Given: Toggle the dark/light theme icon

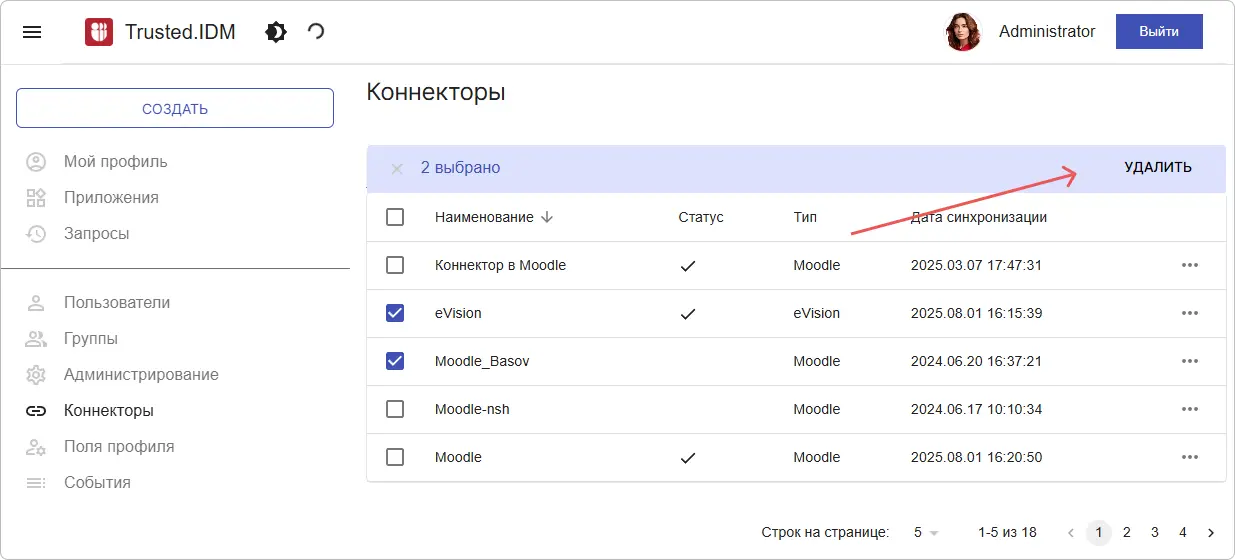Looking at the screenshot, I should pyautogui.click(x=276, y=32).
